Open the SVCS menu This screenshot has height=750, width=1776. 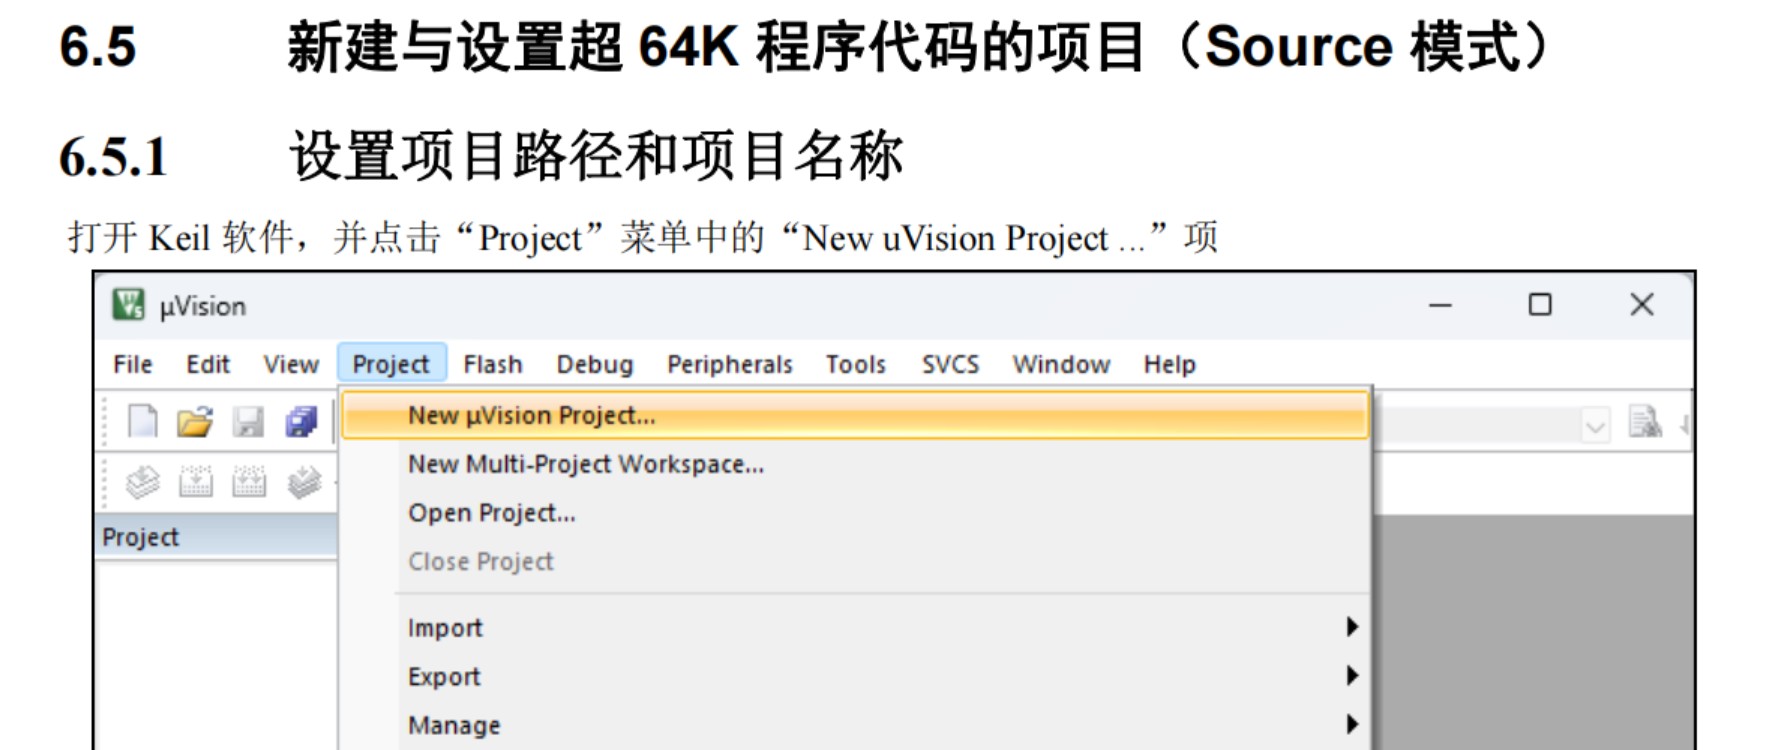click(950, 364)
